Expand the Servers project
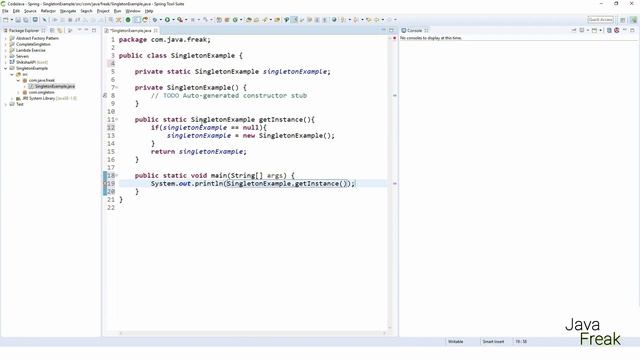Screen dimensions: 640x360 pyautogui.click(x=6, y=56)
